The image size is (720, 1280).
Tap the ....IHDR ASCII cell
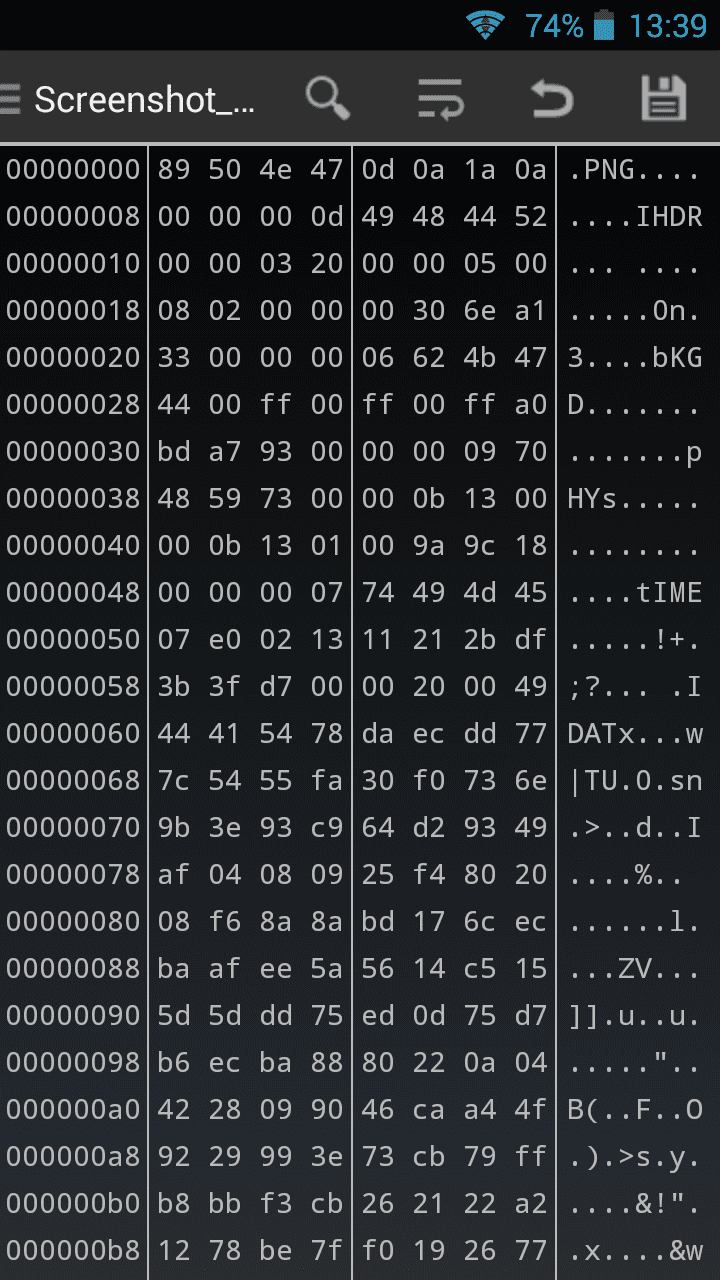[x=635, y=217]
